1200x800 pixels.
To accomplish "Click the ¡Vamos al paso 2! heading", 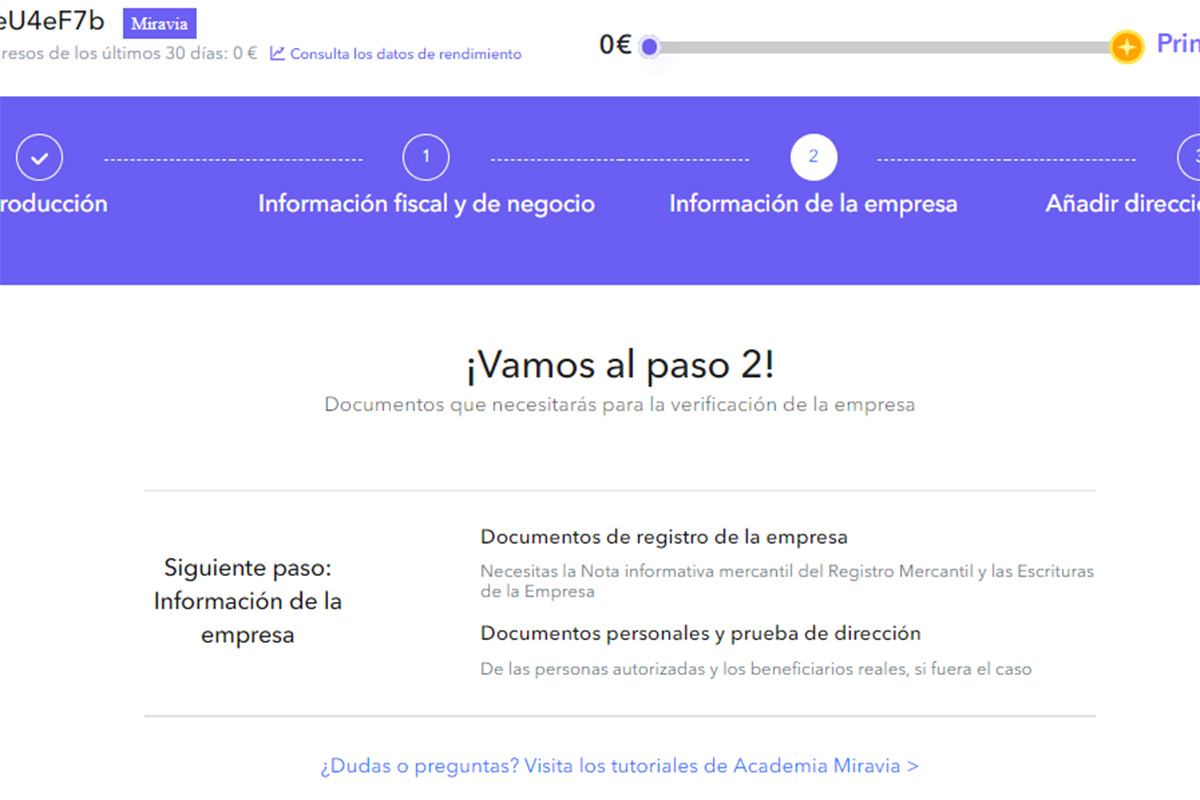I will coord(620,366).
